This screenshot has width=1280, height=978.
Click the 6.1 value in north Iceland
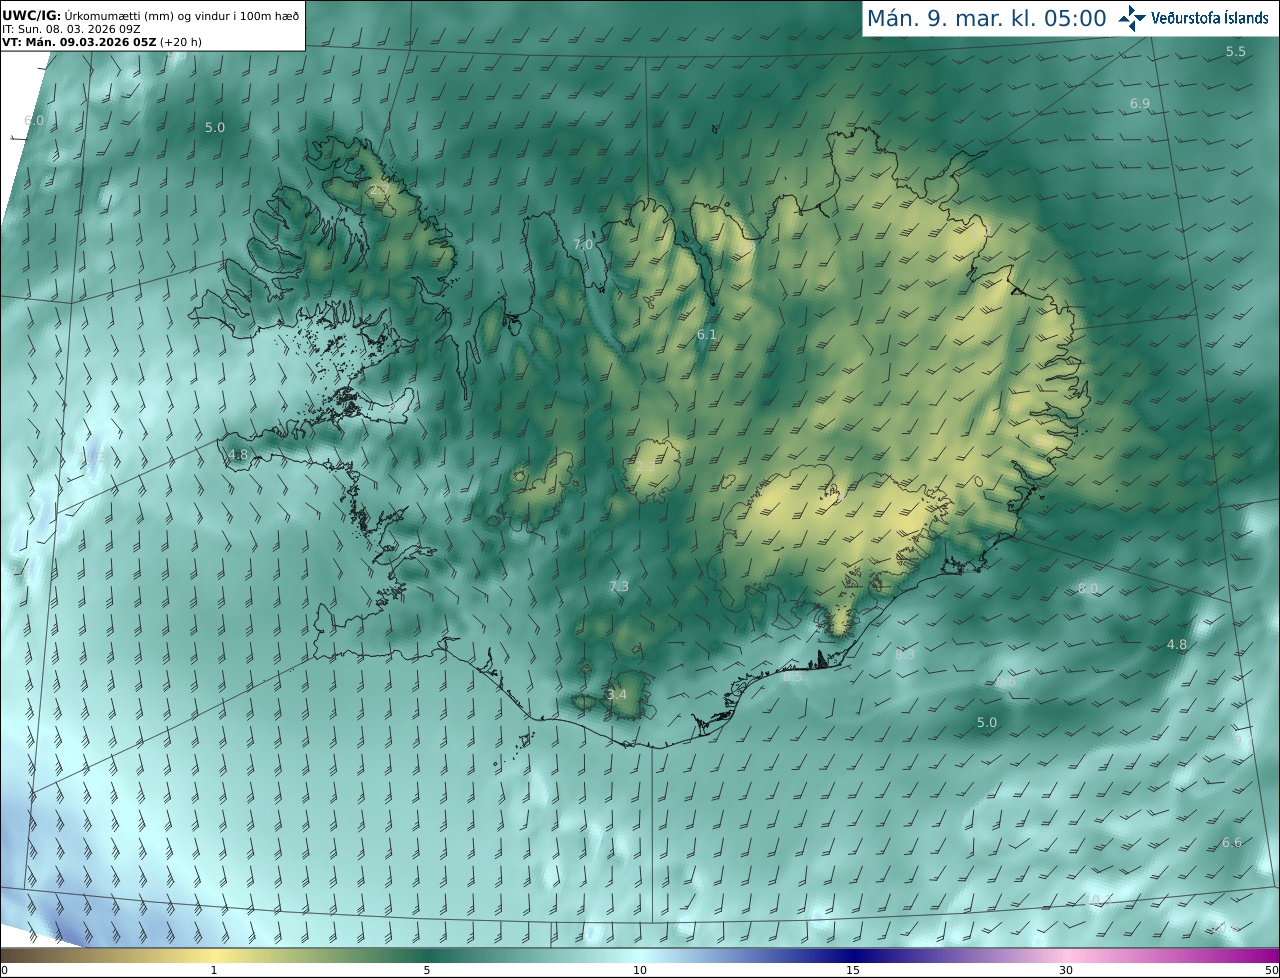pyautogui.click(x=706, y=334)
